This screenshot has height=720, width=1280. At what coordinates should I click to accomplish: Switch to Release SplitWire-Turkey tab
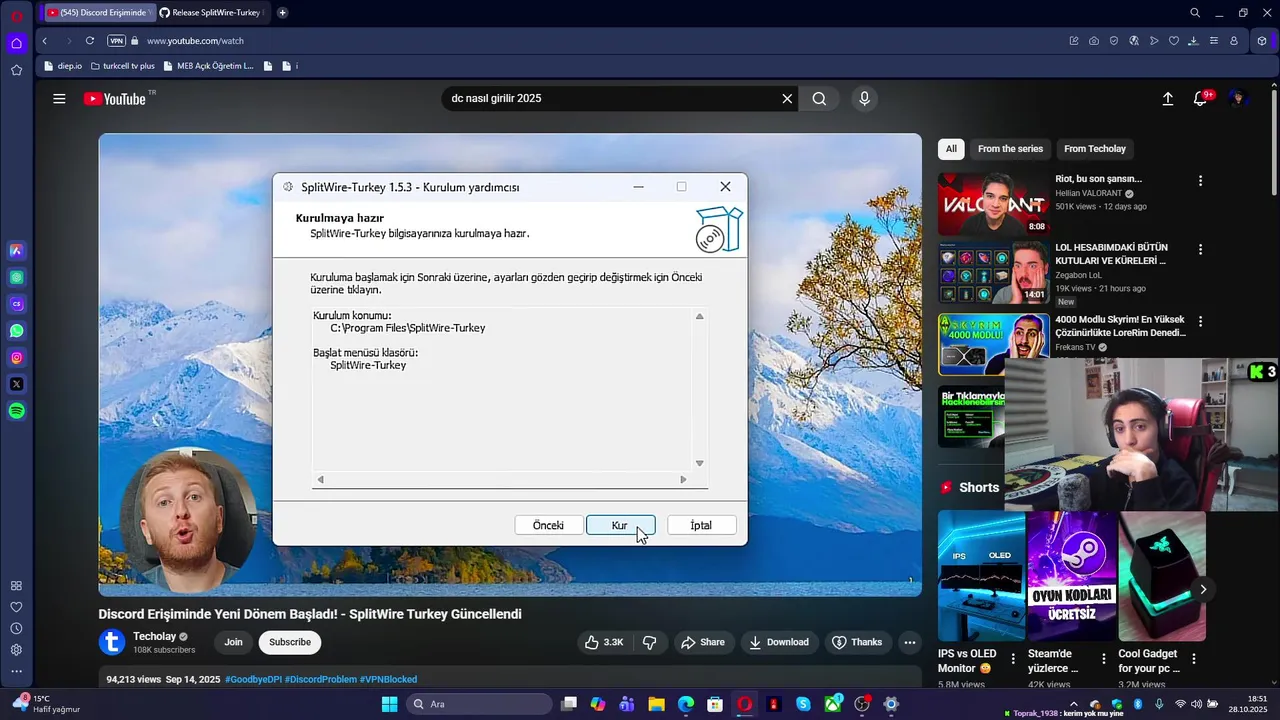point(213,13)
